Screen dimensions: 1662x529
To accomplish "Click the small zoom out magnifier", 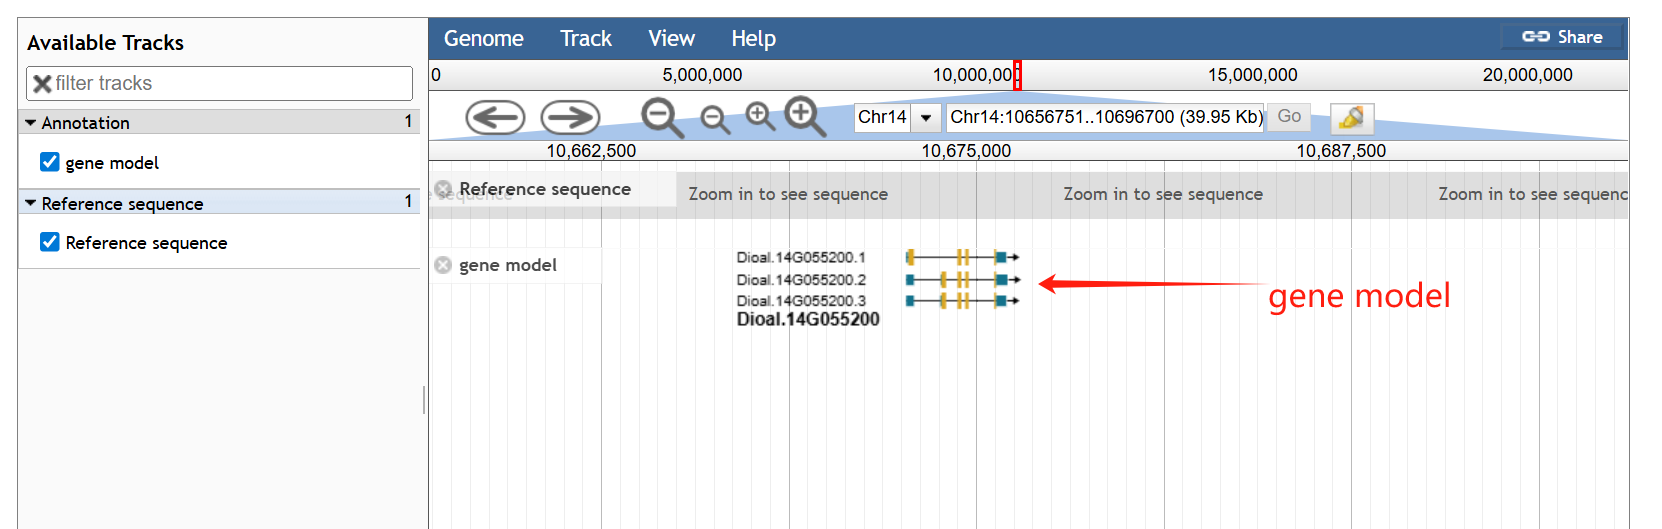I will point(714,119).
